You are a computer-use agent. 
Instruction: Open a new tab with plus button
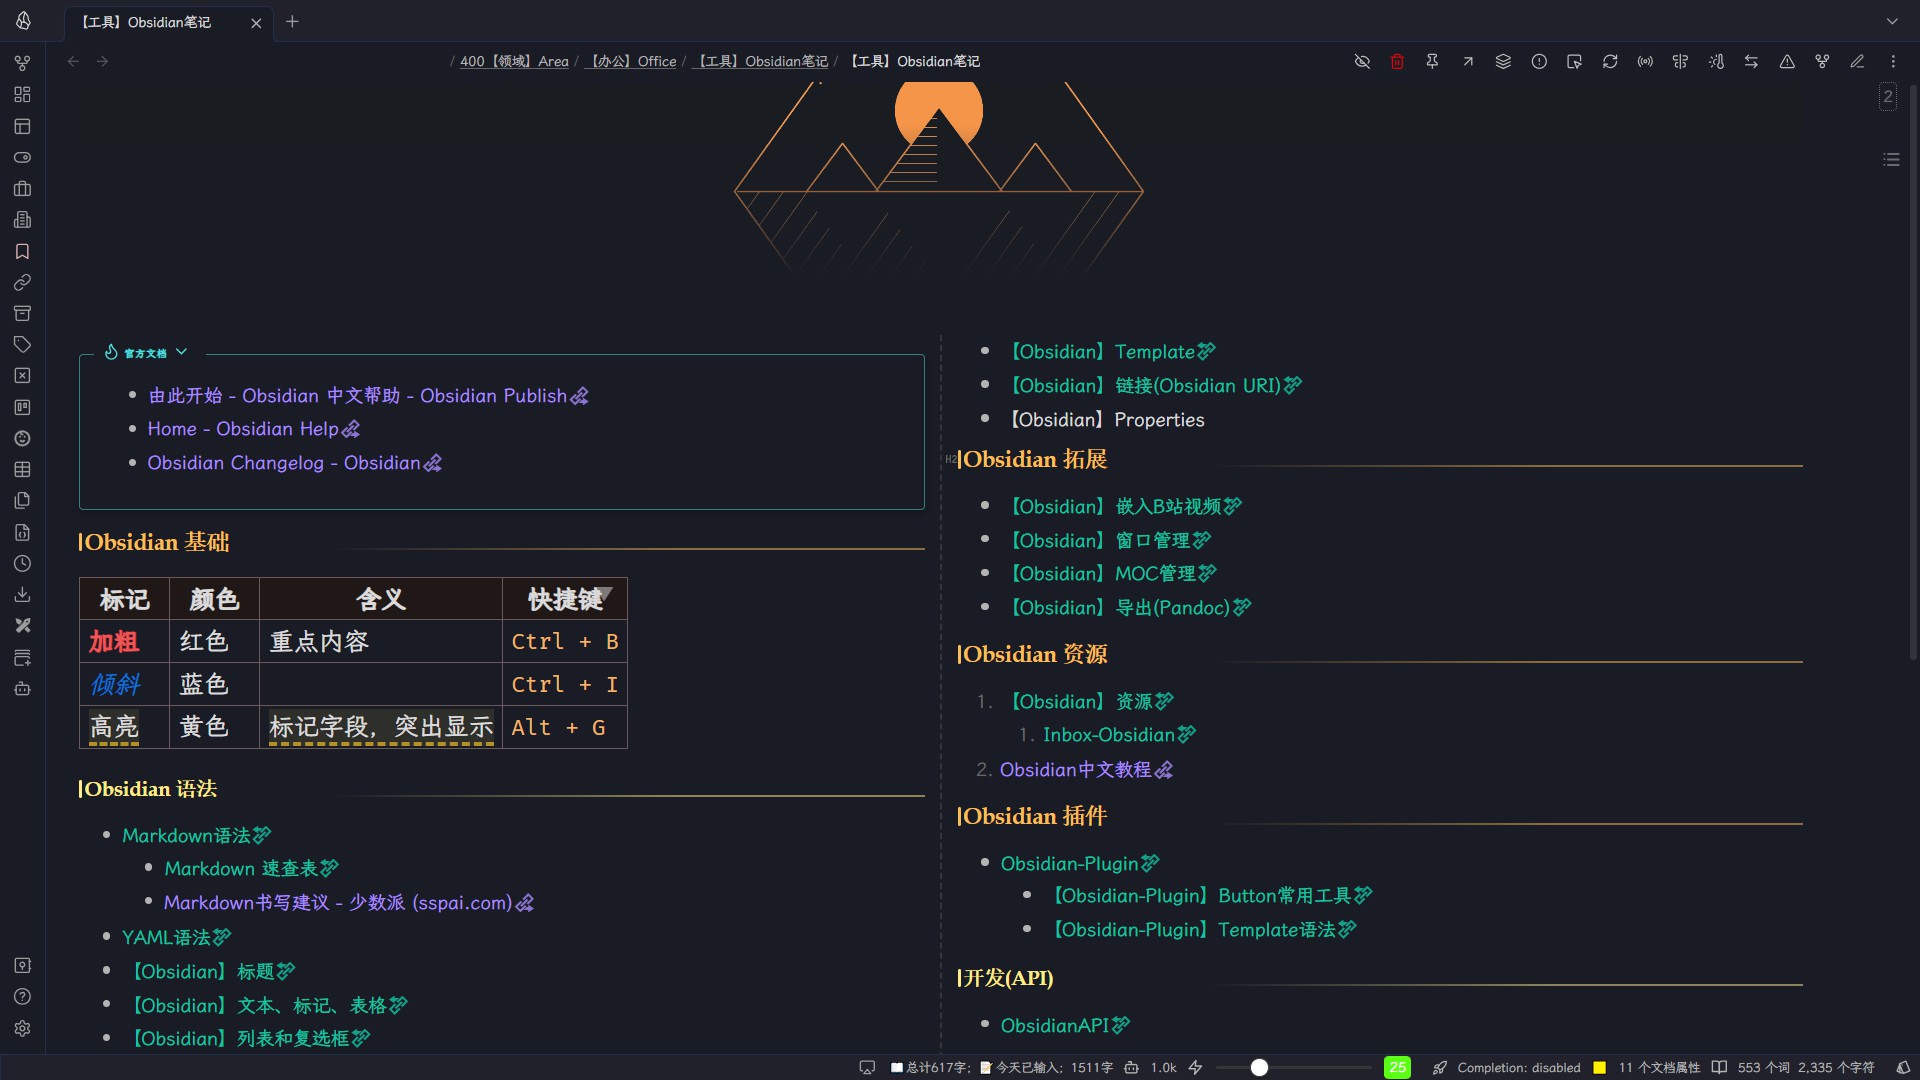click(x=292, y=21)
